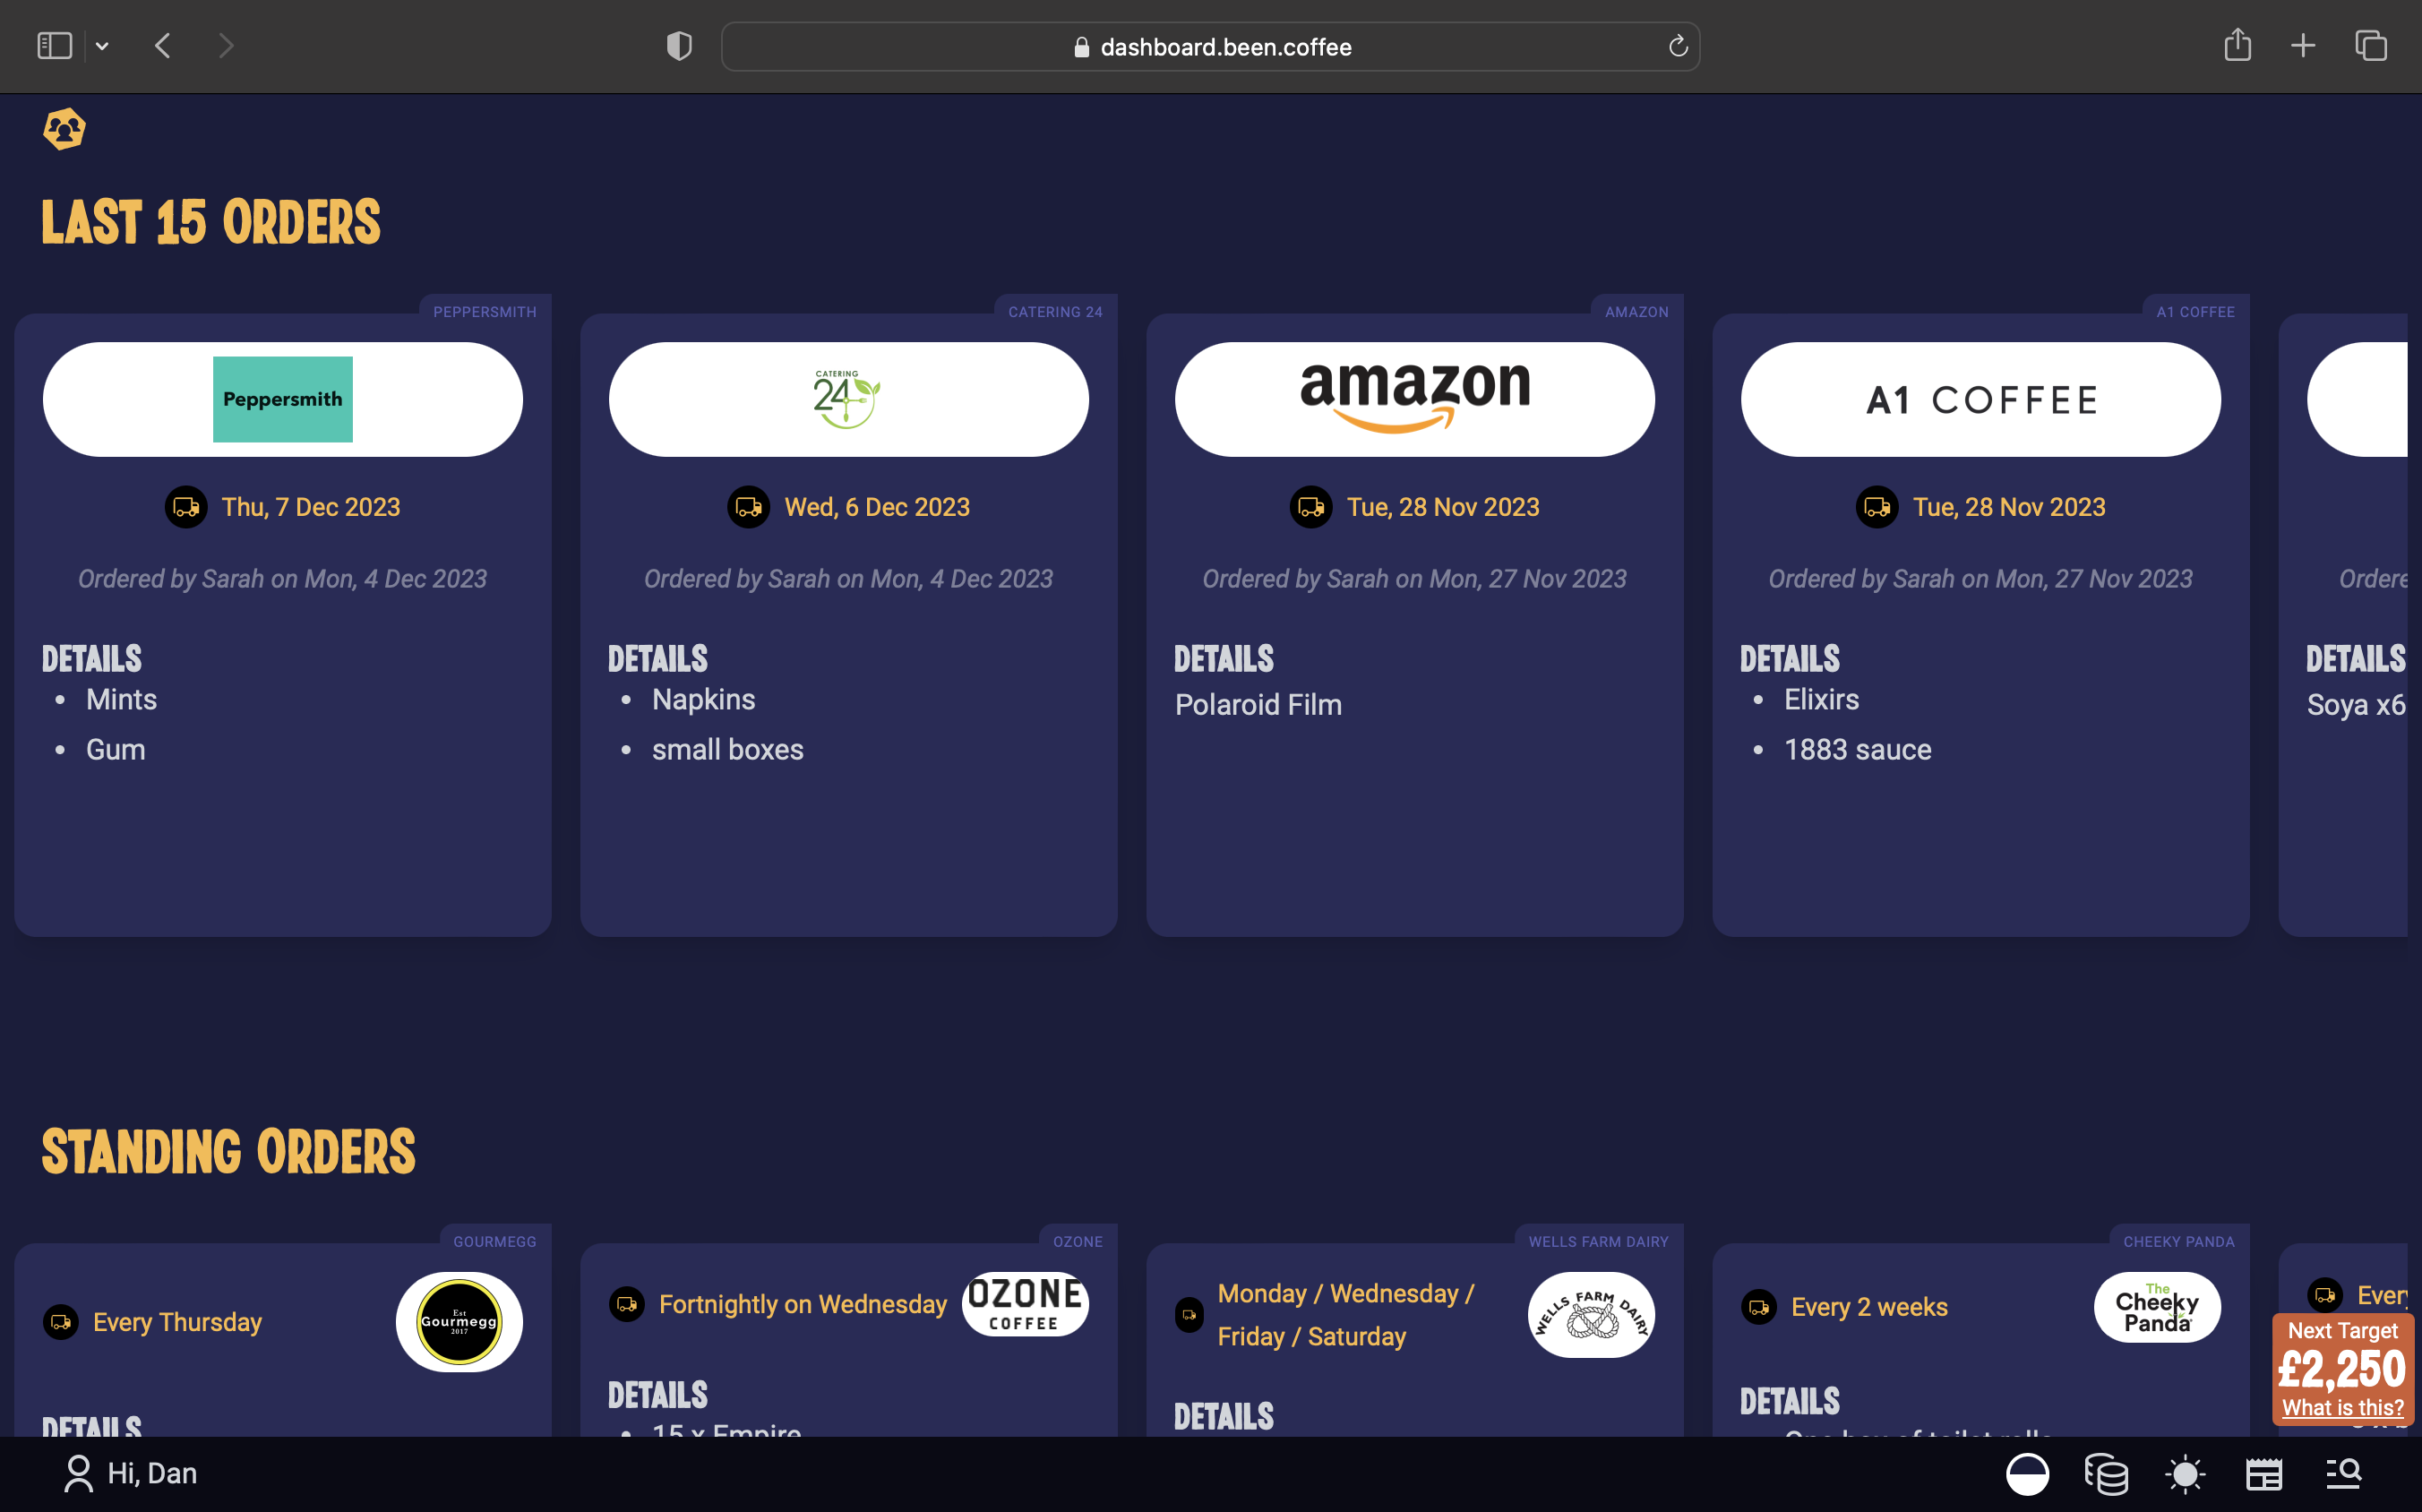Click the 'Soya x6' item on the cut-off card
This screenshot has width=2422, height=1512.
2356,705
